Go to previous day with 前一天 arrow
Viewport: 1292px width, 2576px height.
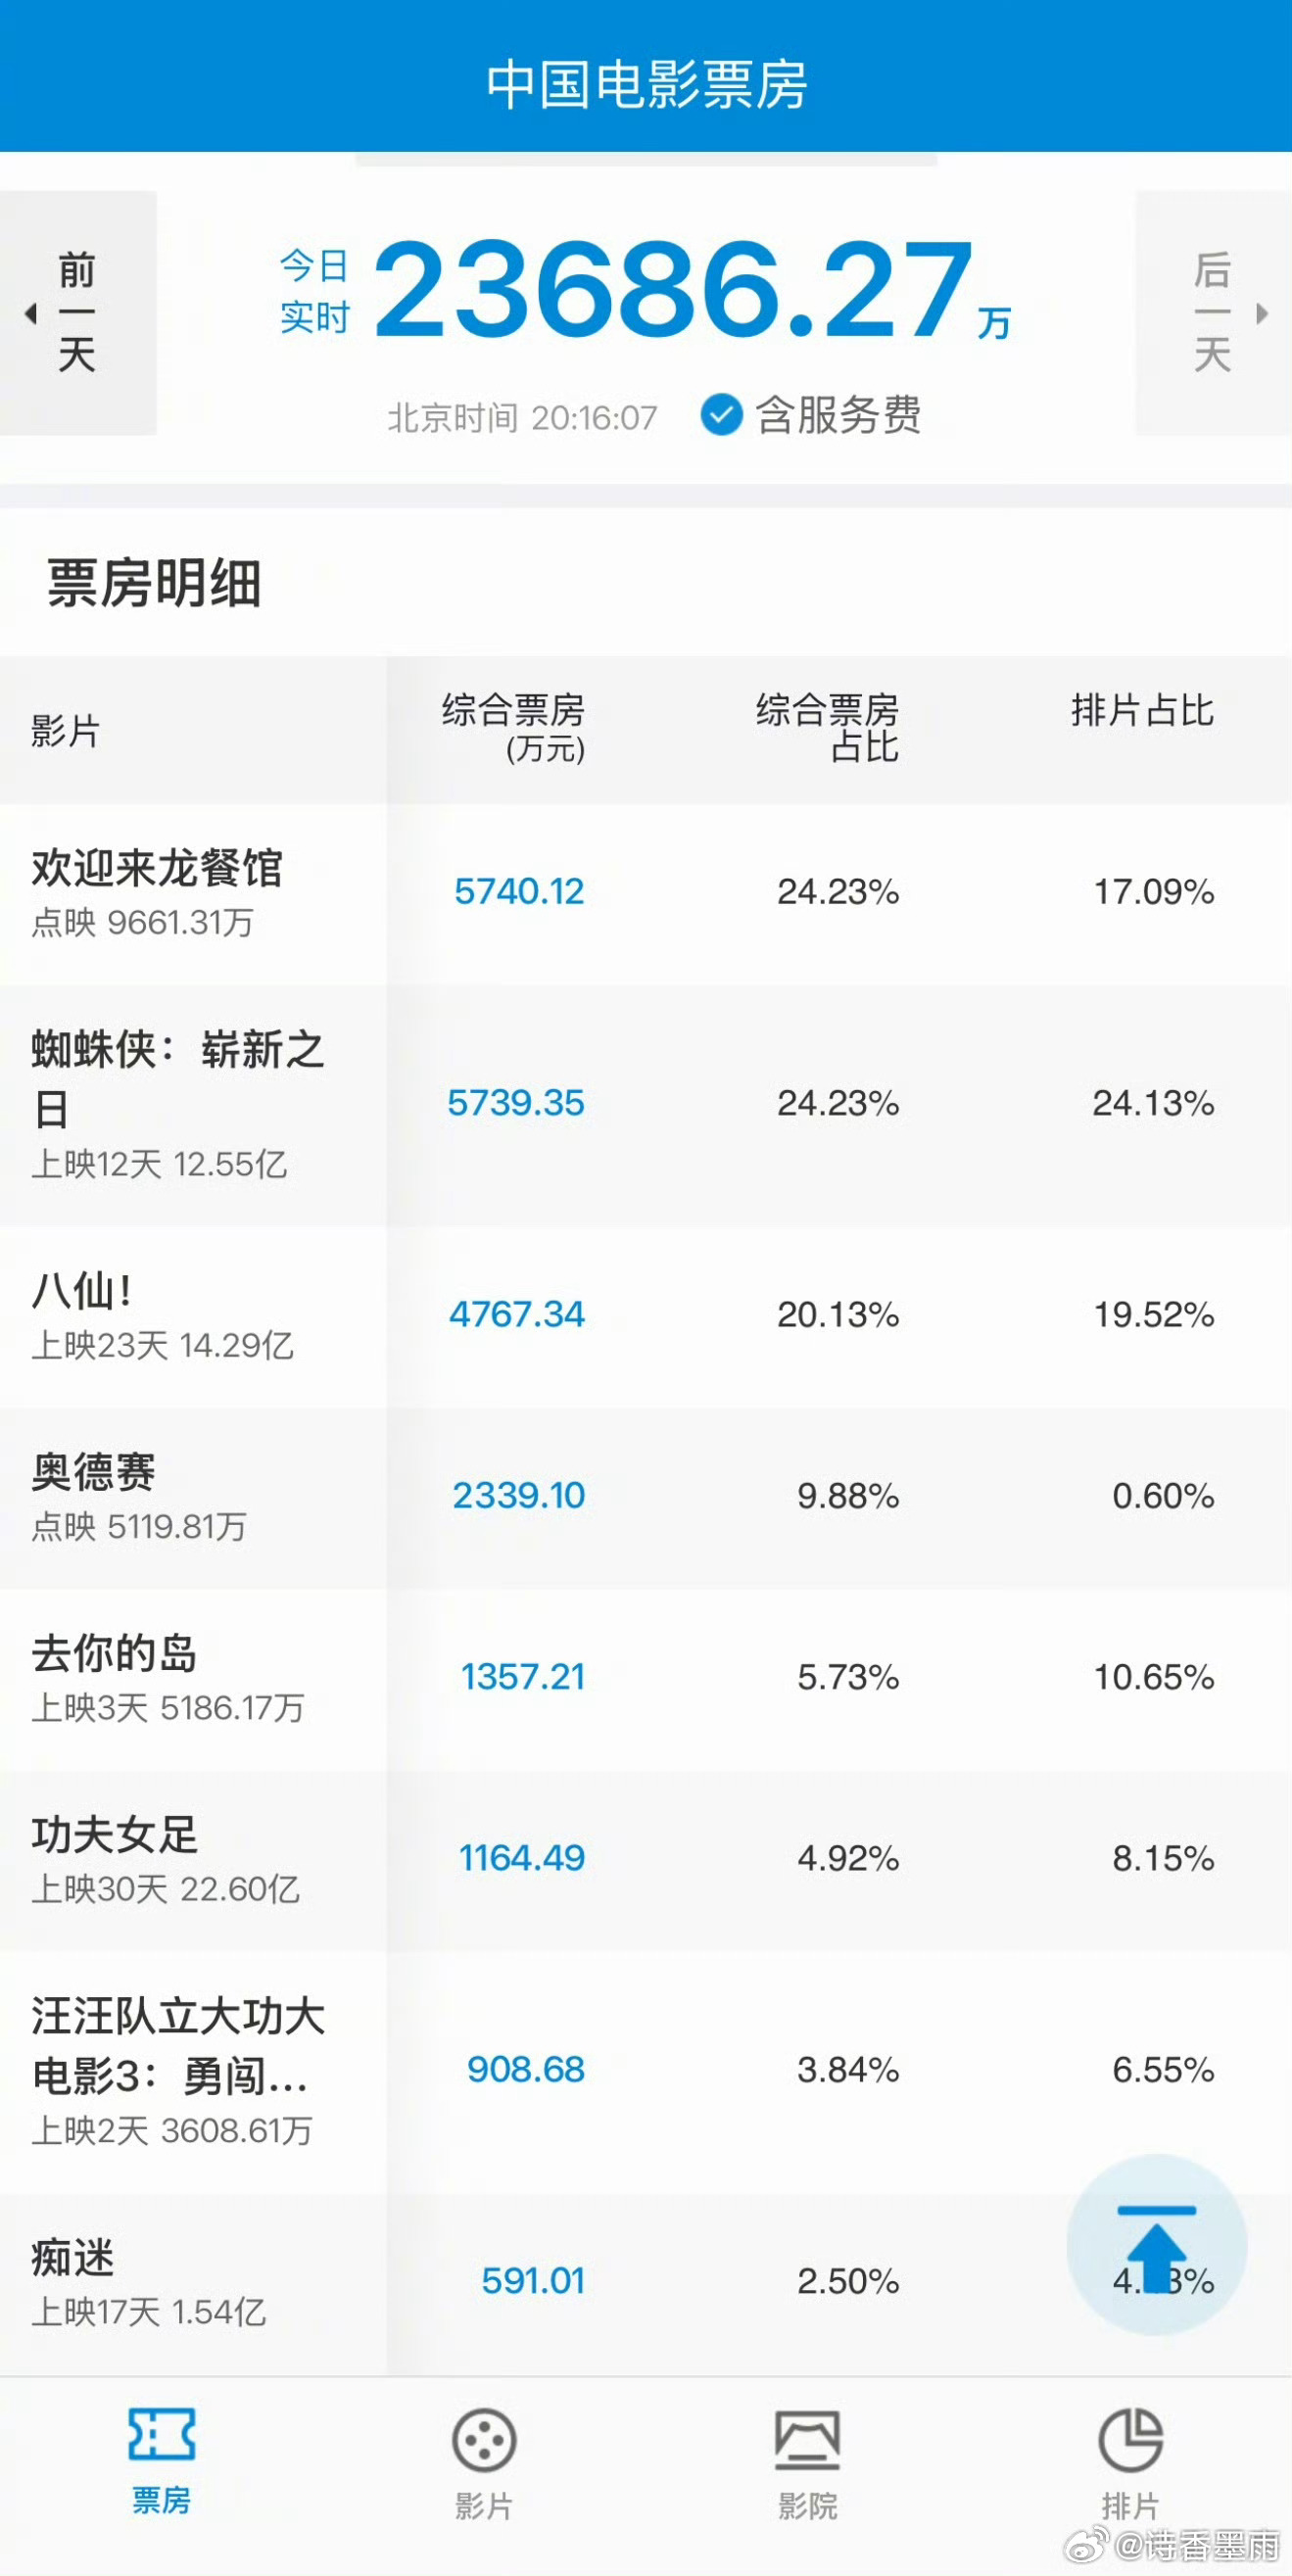(78, 313)
